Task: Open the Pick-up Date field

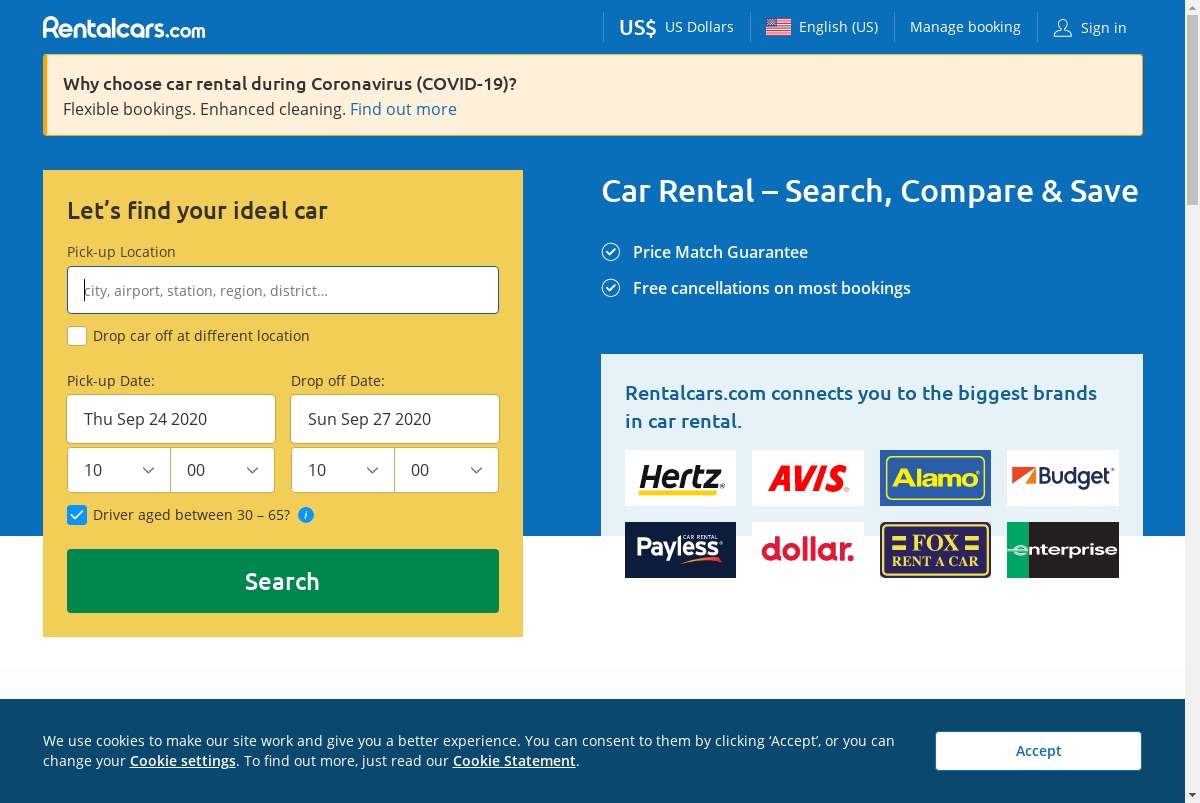Action: [171, 419]
